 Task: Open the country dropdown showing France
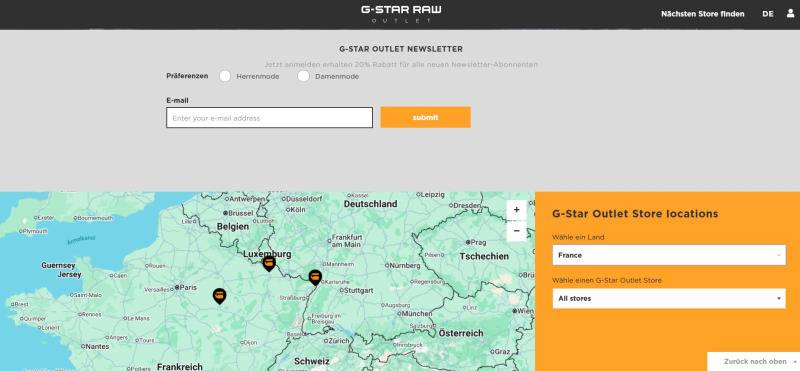coord(669,255)
